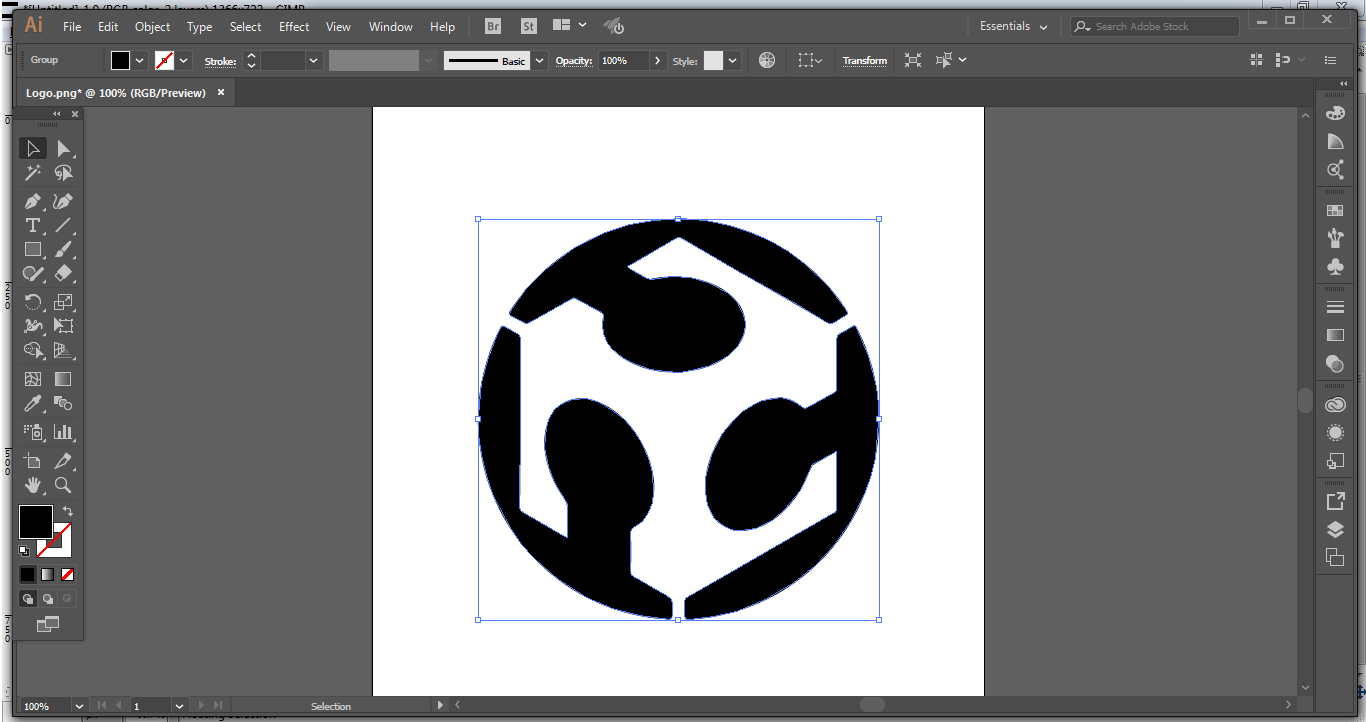Choose the Slice tool
Viewport: 1366px width, 722px height.
pyautogui.click(x=63, y=461)
